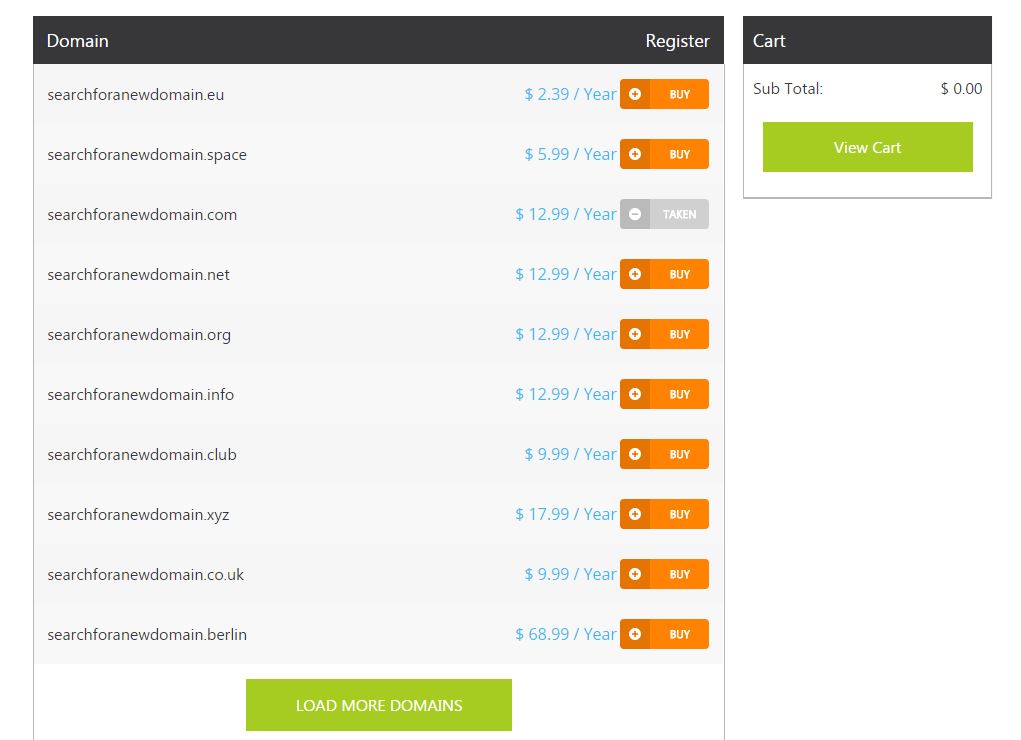Viewport: 1021px width, 740px height.
Task: Click the plus icon for searchforanewdomain.info
Action: (x=635, y=394)
